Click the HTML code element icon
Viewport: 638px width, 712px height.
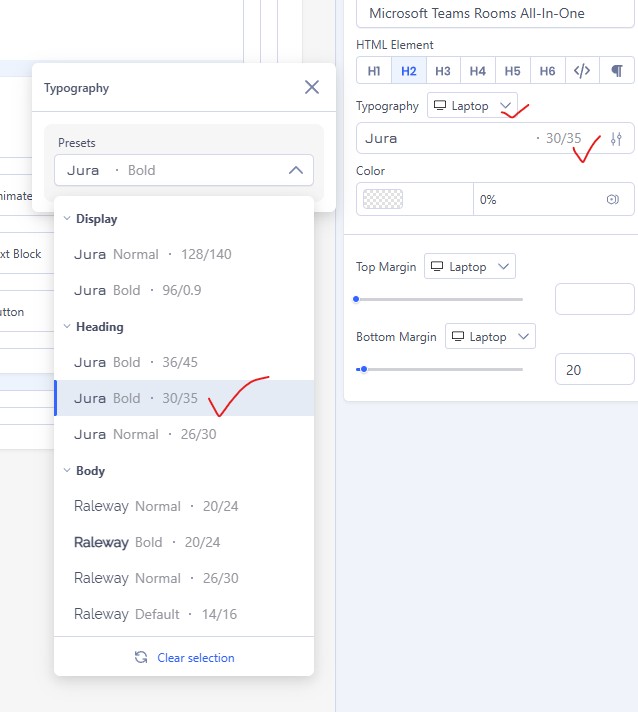(x=582, y=71)
